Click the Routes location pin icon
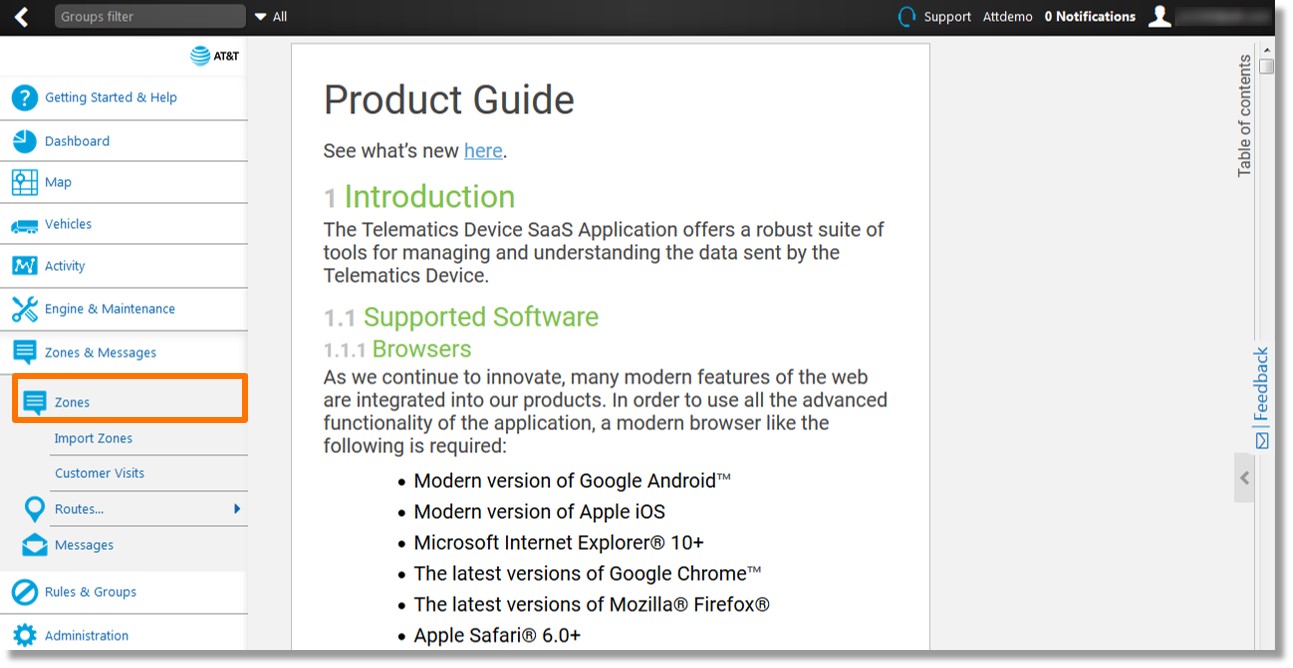This screenshot has height=668, width=1293. pyautogui.click(x=35, y=509)
